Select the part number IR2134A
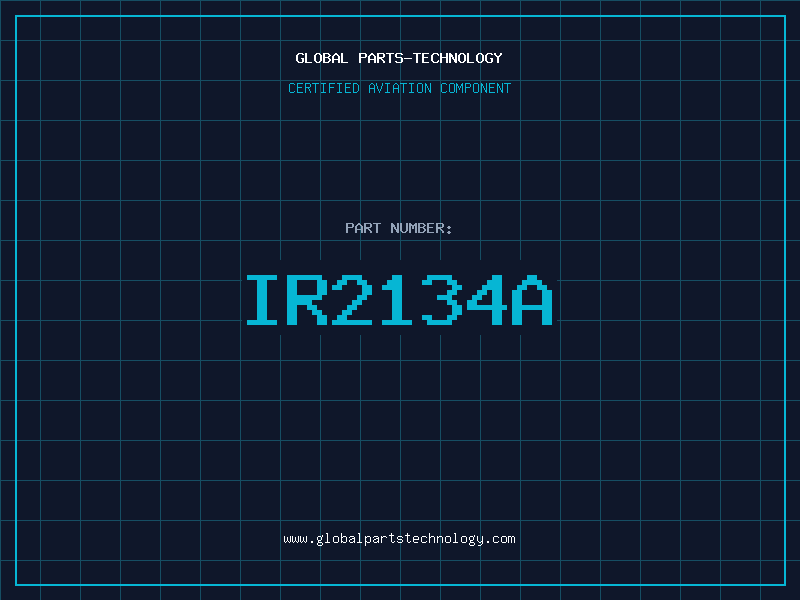The height and width of the screenshot is (600, 800). pos(399,300)
